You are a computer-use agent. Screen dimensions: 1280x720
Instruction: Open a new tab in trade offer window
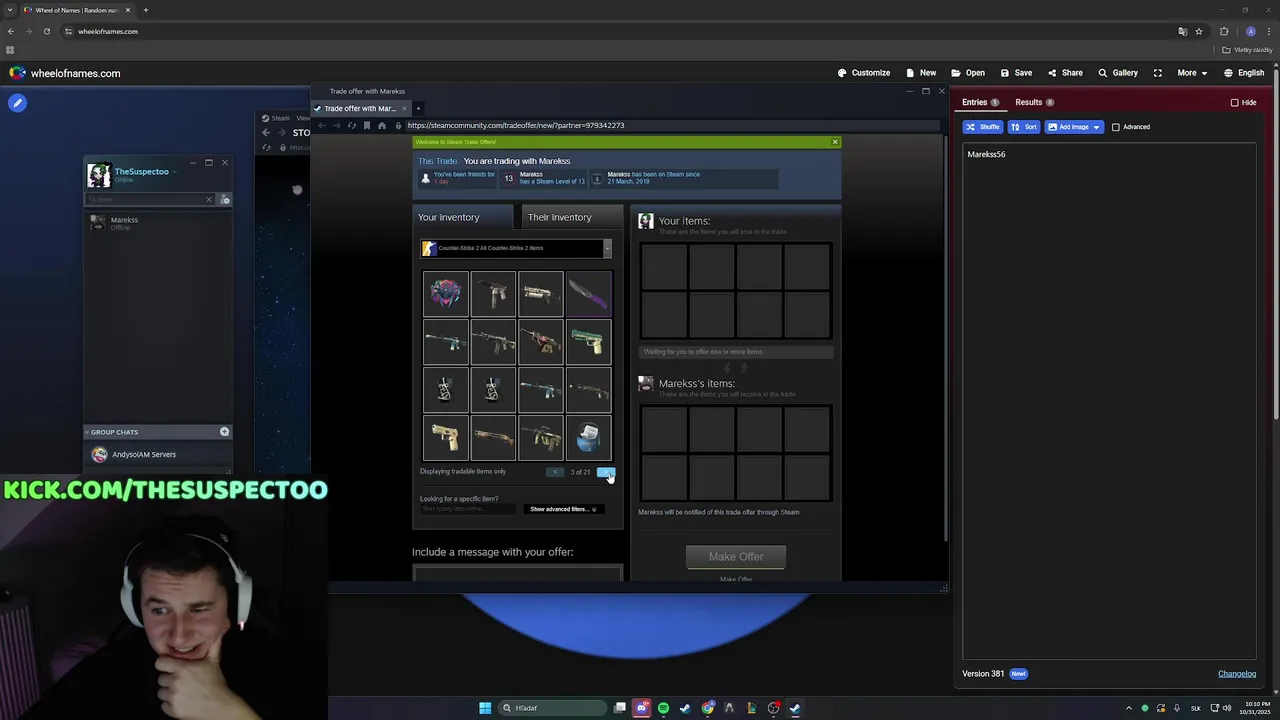click(418, 108)
